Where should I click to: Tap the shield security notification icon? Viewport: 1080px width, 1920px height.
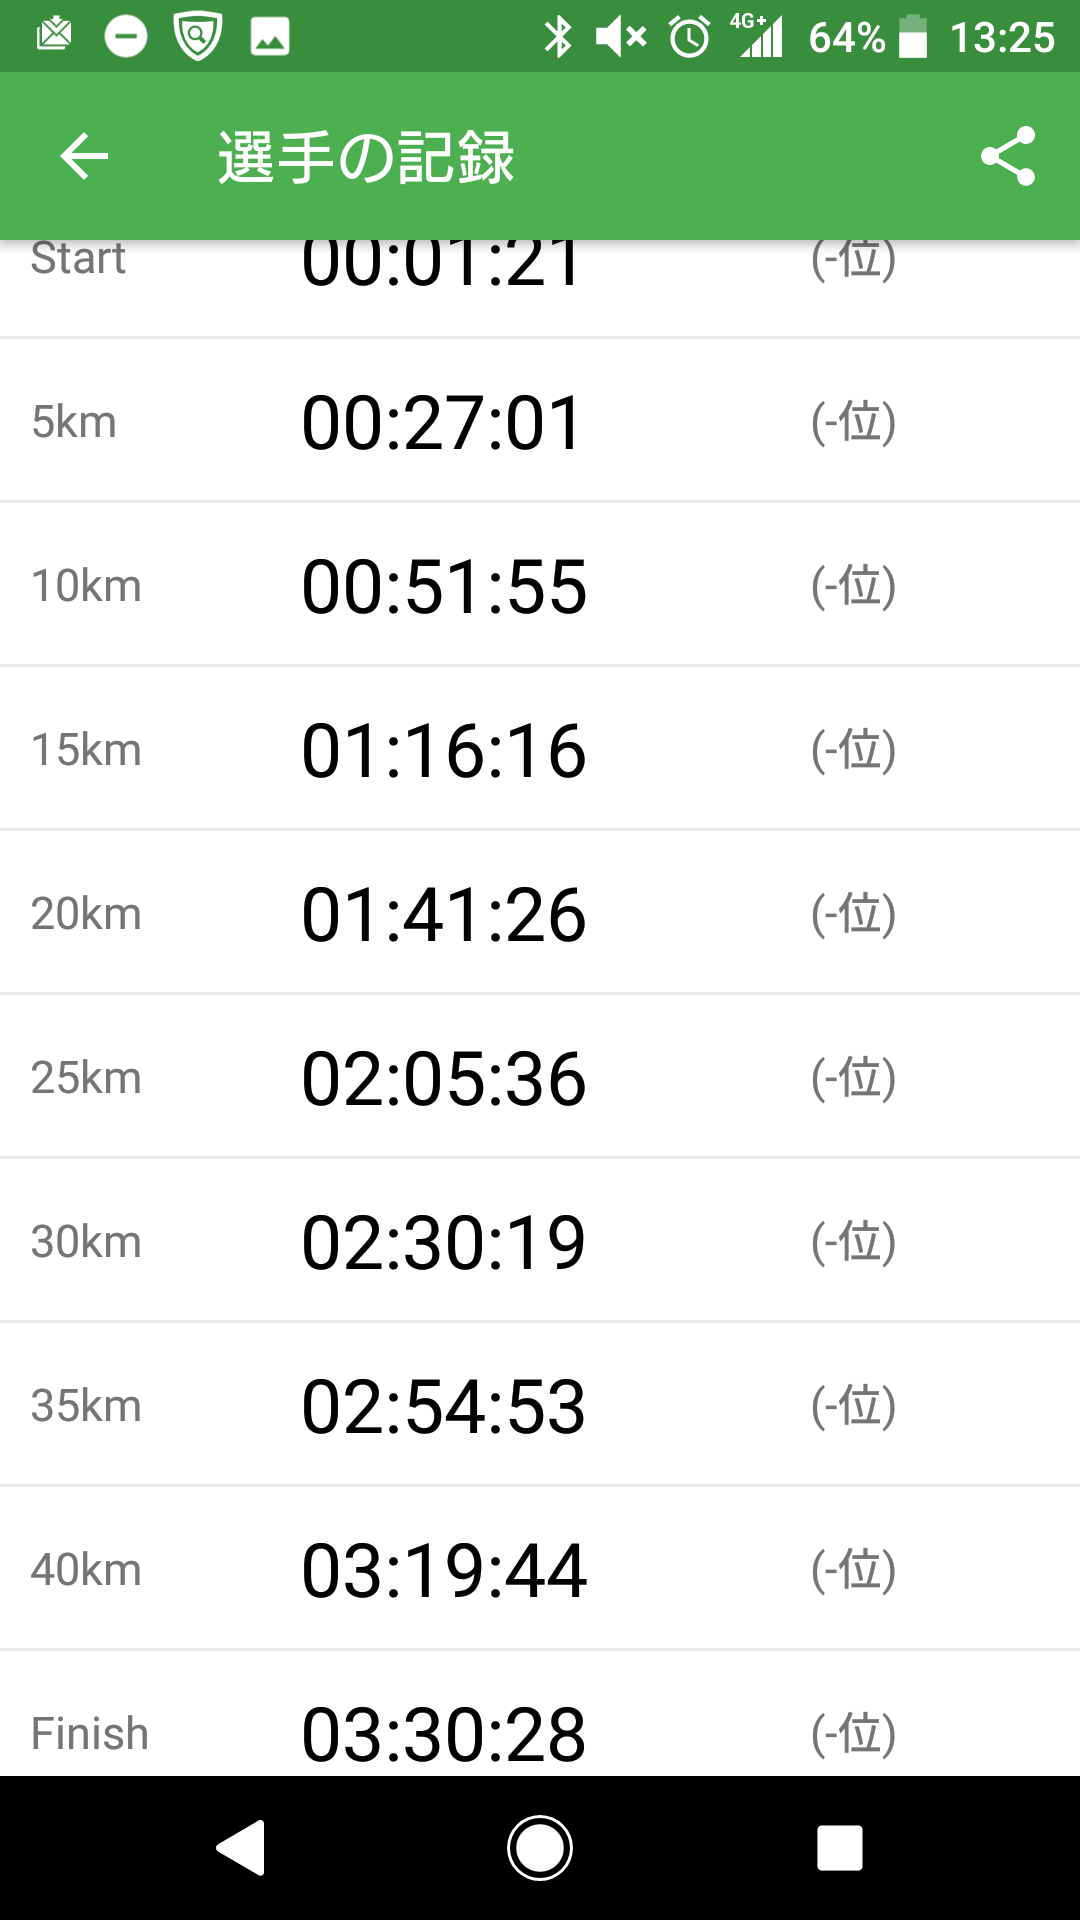click(x=197, y=37)
